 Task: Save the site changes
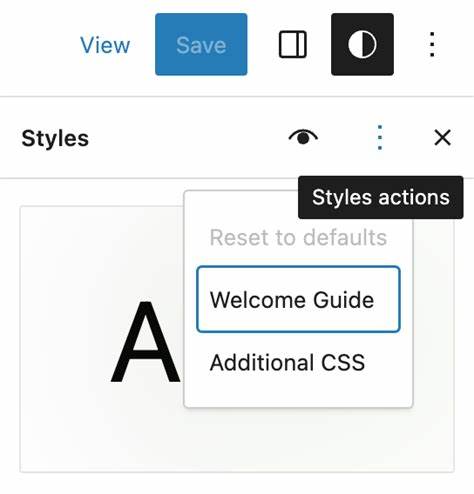tap(201, 44)
